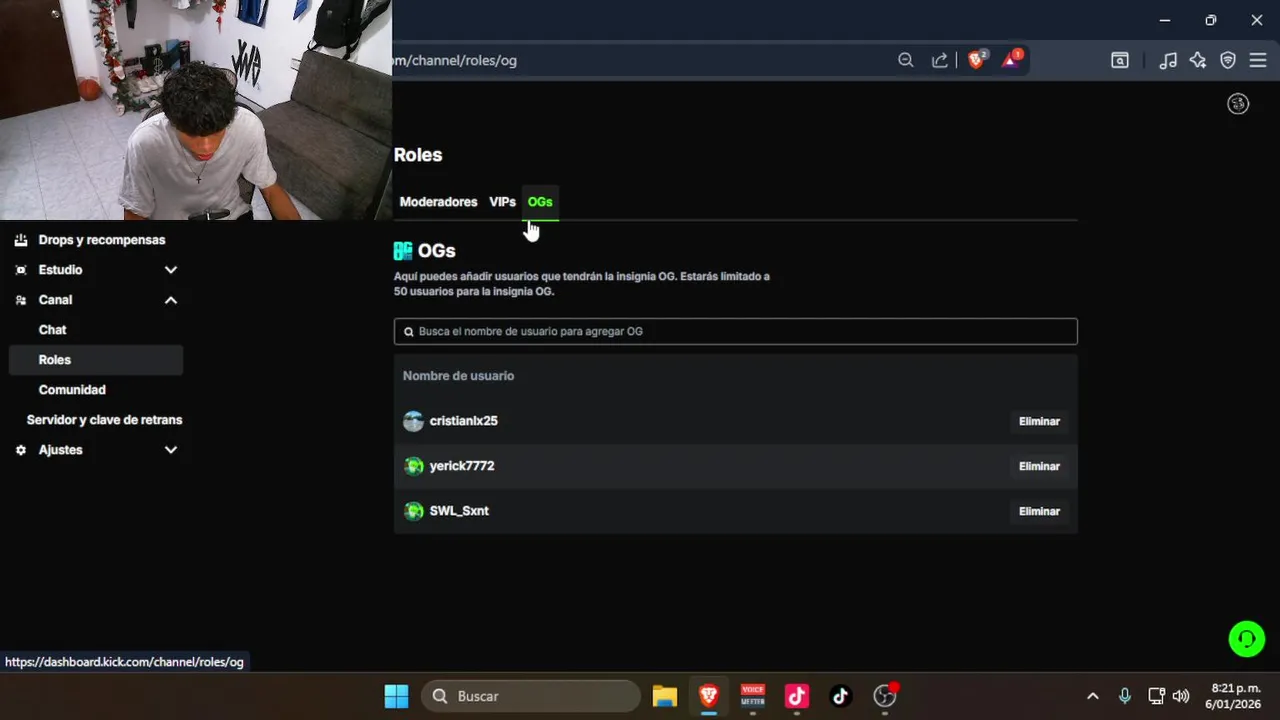
Task: Expand the Ajustes section chevron
Action: (x=171, y=450)
